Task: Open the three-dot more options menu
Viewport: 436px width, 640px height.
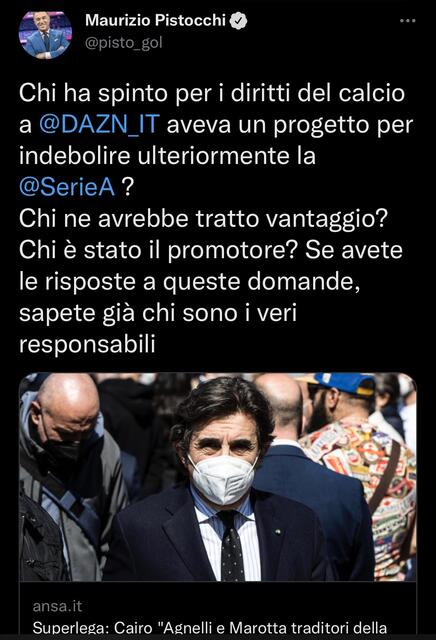Action: click(407, 21)
